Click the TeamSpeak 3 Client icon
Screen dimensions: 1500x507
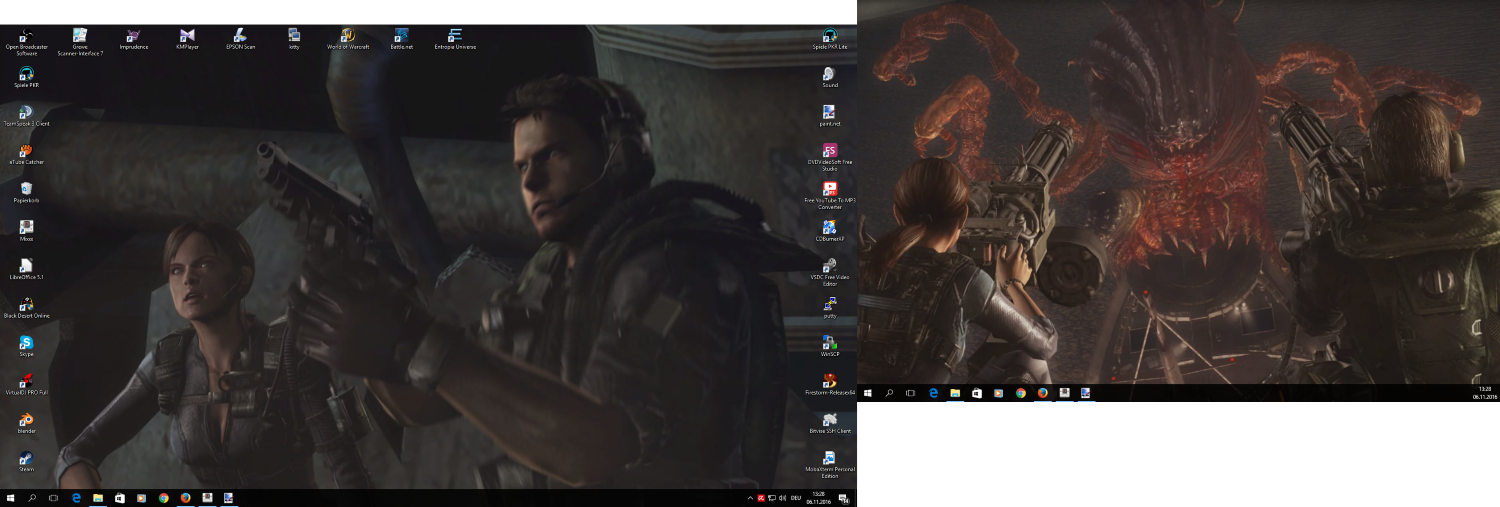(27, 113)
